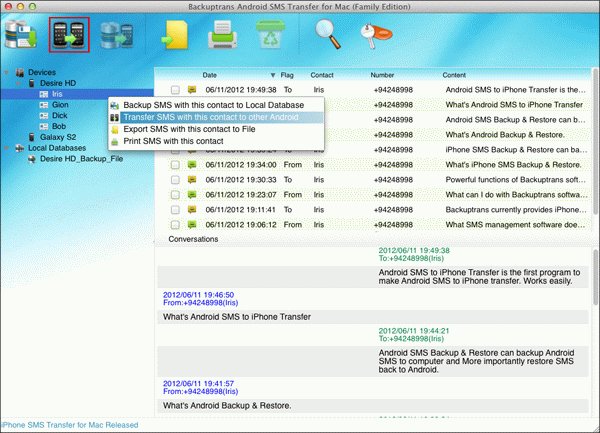
Task: Tick the checkbox for the 19:49:38 message
Action: click(x=175, y=90)
